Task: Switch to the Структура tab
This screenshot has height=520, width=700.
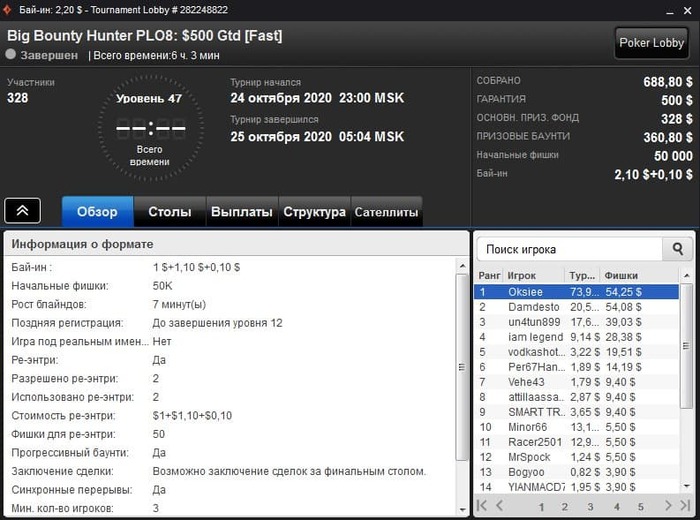Action: pyautogui.click(x=314, y=212)
